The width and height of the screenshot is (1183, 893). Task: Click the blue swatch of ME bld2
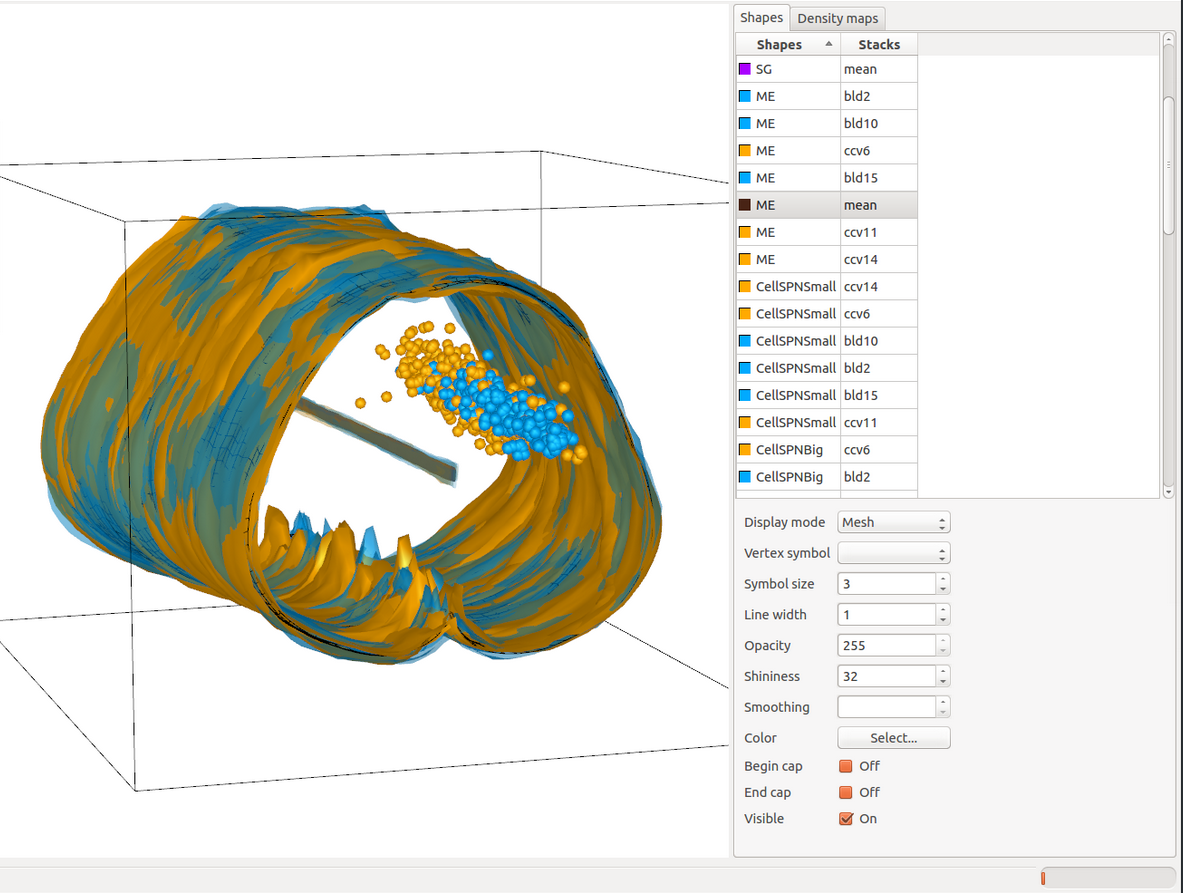(x=744, y=96)
